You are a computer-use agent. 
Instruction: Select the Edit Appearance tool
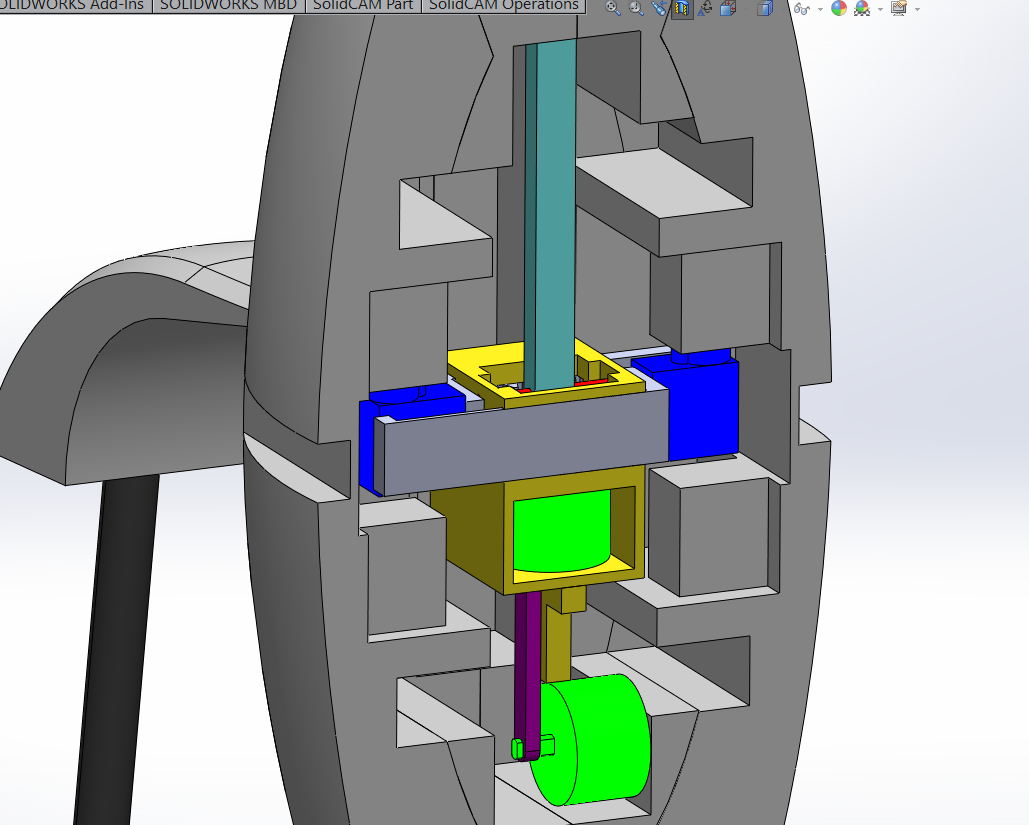838,9
